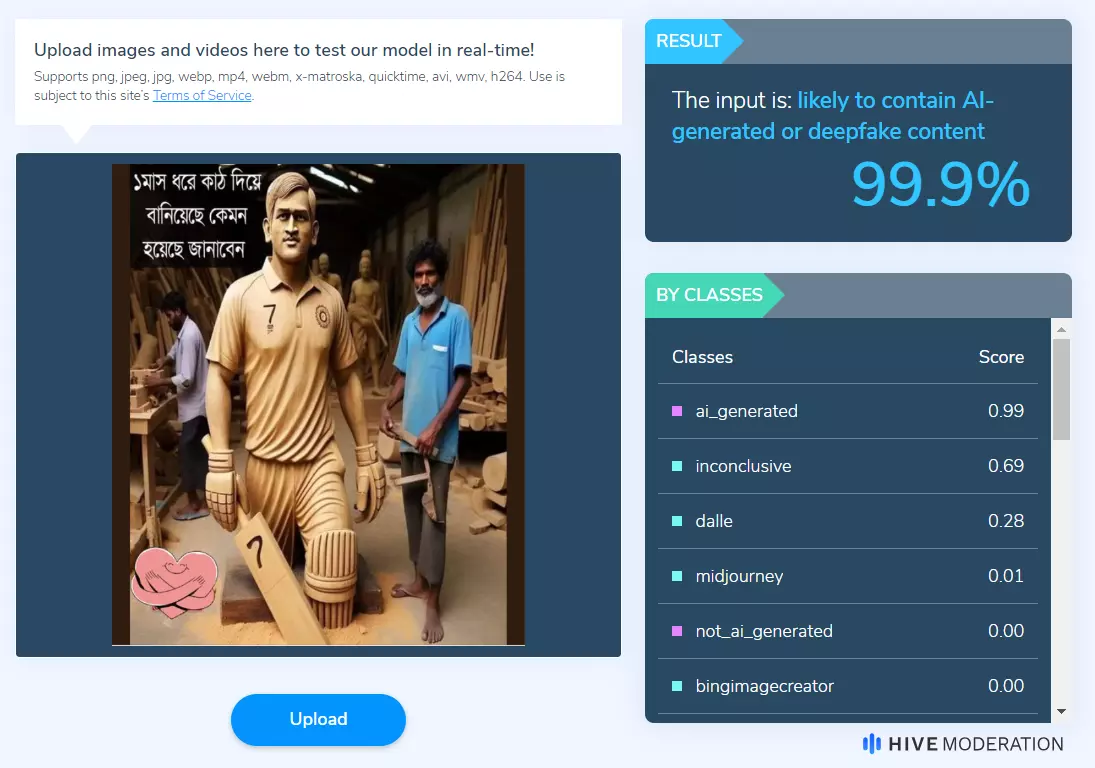Image resolution: width=1095 pixels, height=768 pixels.
Task: Click the purple not_ai_generated class marker
Action: point(677,631)
